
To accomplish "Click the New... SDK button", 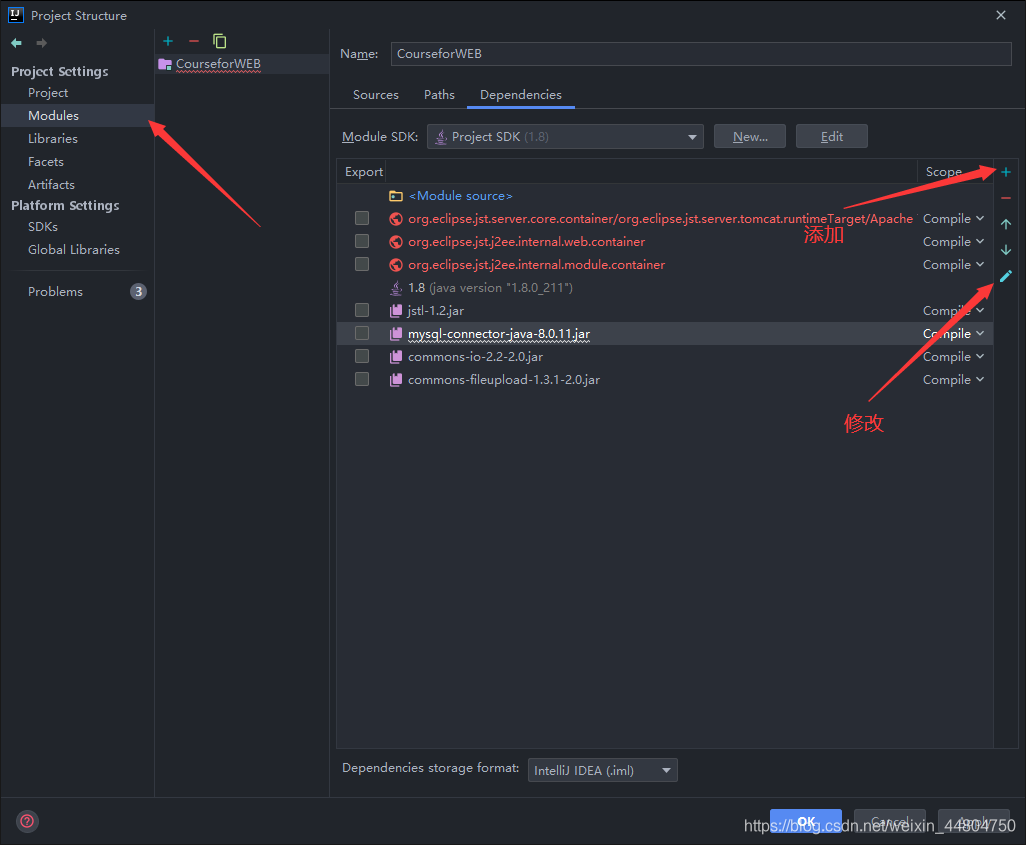I will point(750,137).
